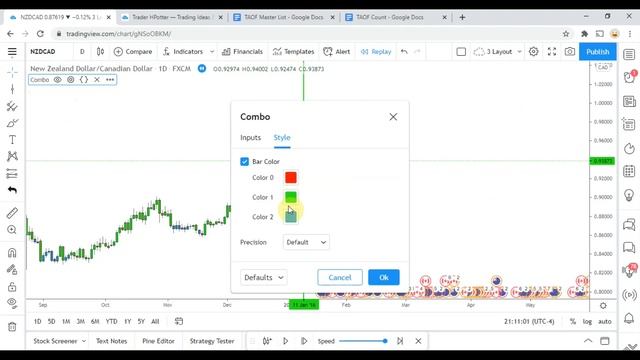Open indicator Templates menu
This screenshot has height=360, width=640.
(x=293, y=52)
